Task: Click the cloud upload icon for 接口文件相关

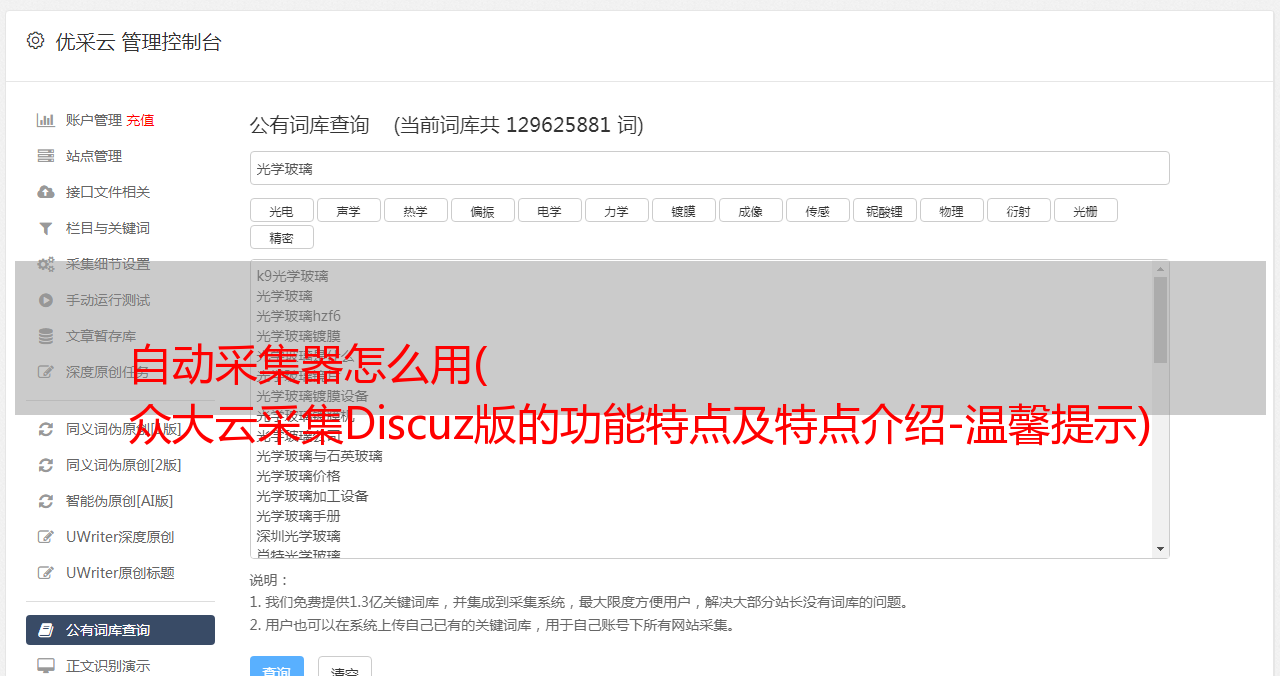Action: 46,192
